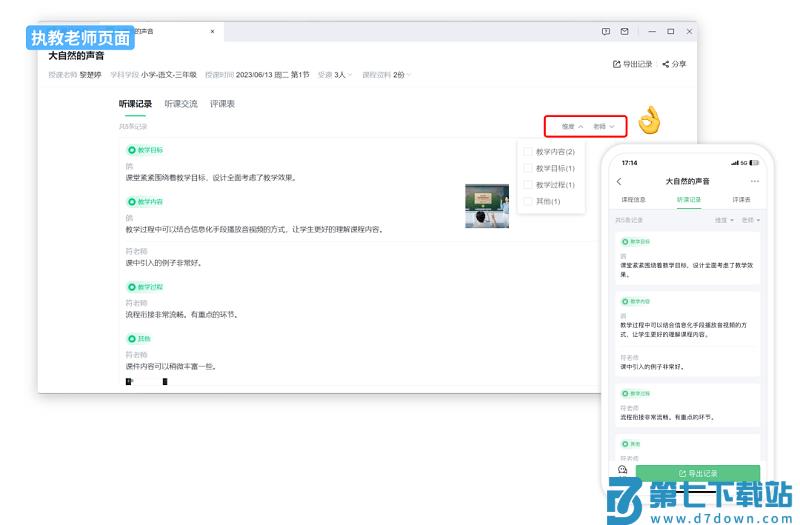800x525 pixels.
Task: Open the mail icon in the title bar
Action: tap(624, 32)
